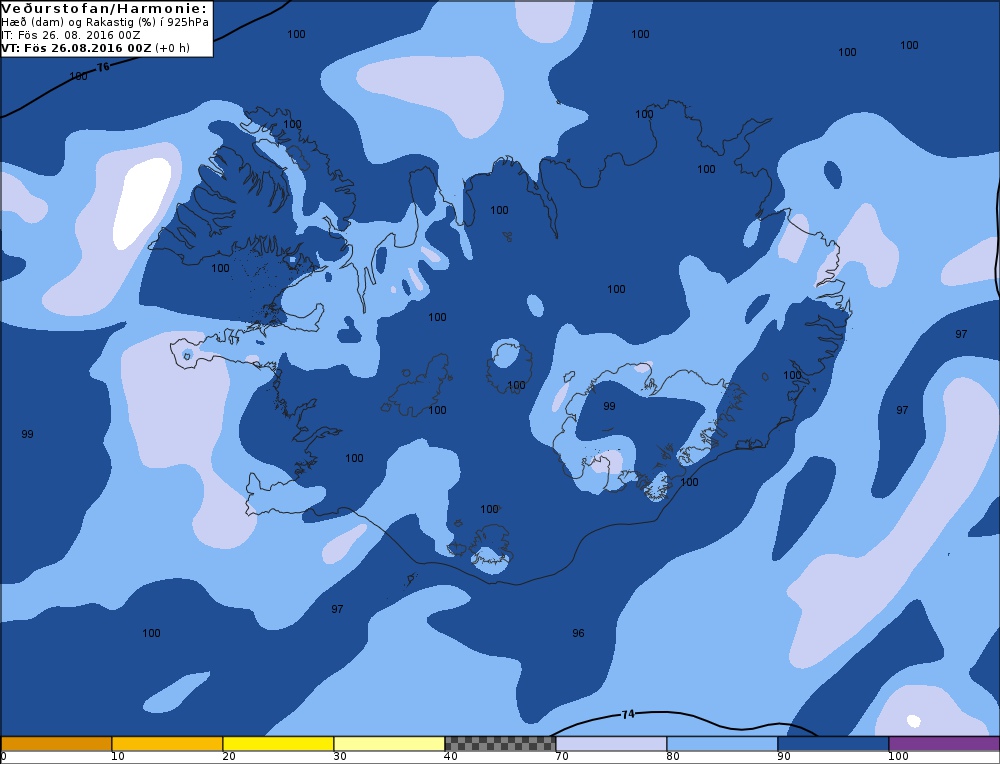Click the '96' humidity value on the map

pyautogui.click(x=578, y=633)
